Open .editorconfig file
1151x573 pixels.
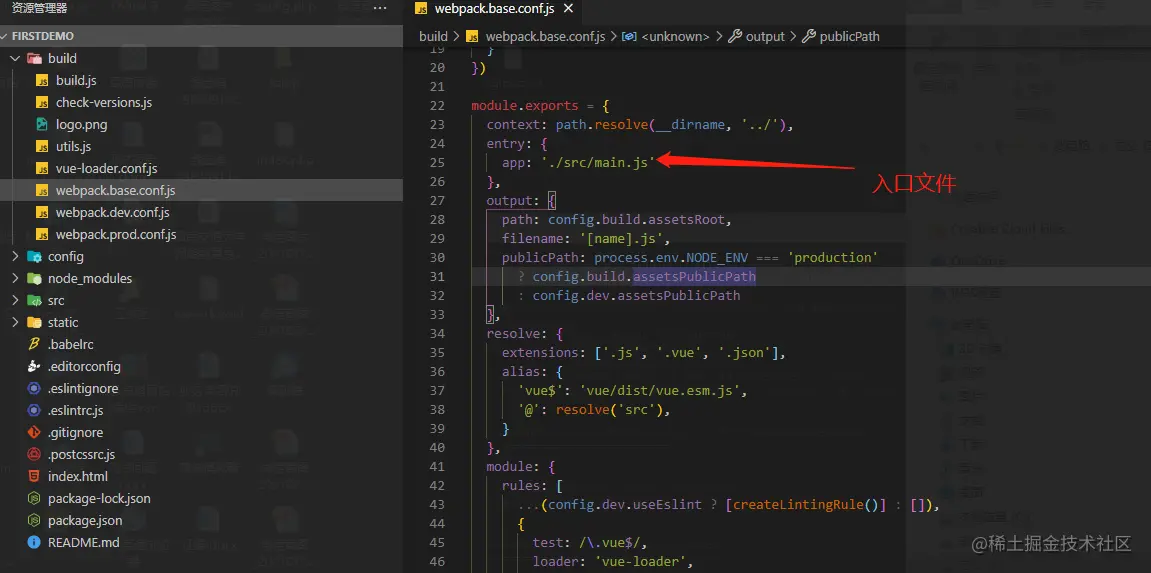[x=84, y=366]
